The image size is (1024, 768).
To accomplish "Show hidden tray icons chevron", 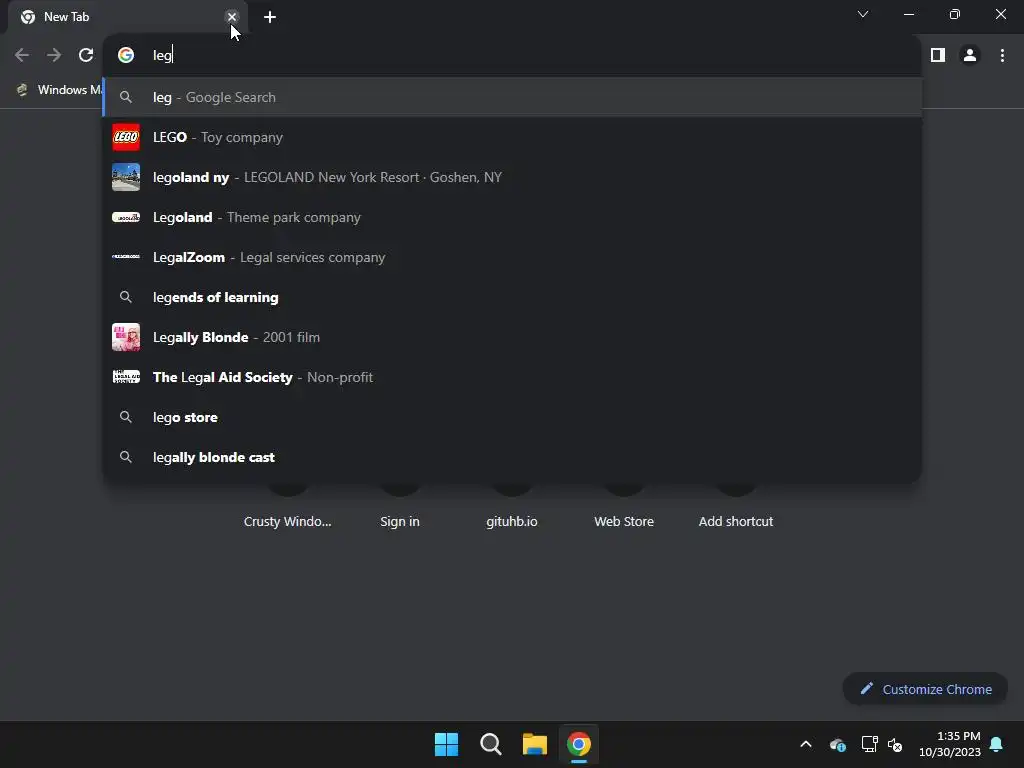I will [x=806, y=744].
